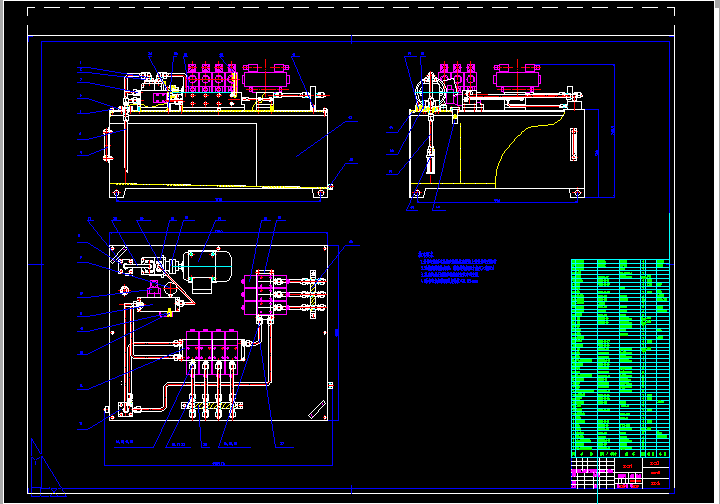The height and width of the screenshot is (504, 720).
Task: Select the level gauge in the side view
Action: tap(573, 143)
